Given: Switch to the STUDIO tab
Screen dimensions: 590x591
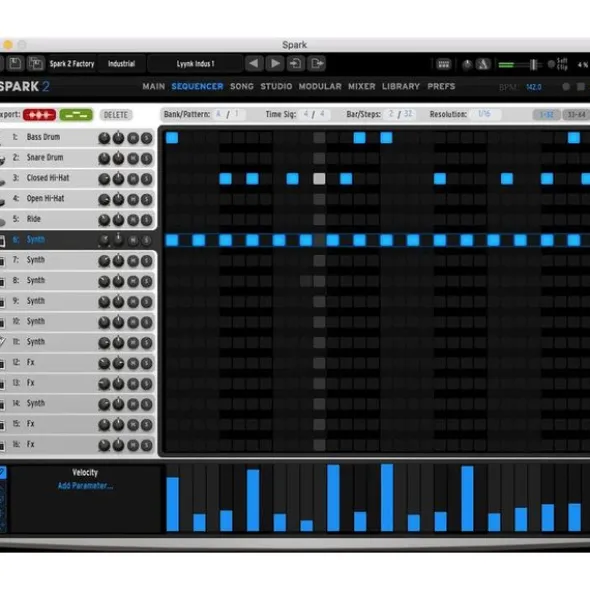Looking at the screenshot, I should pos(276,87).
